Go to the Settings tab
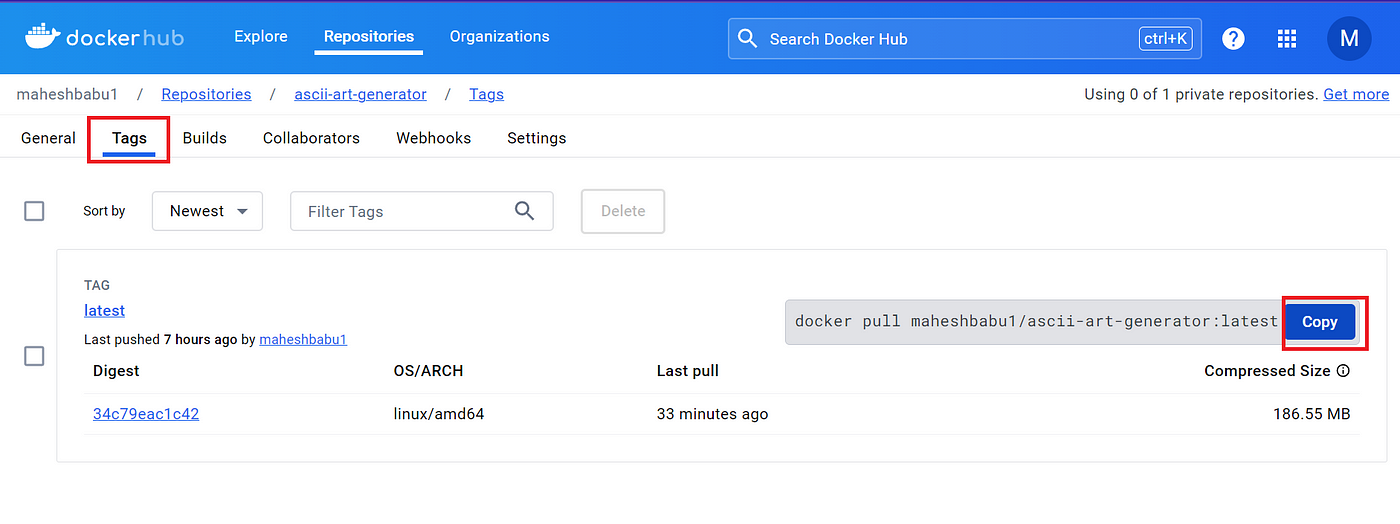Image resolution: width=1400 pixels, height=524 pixels. point(537,138)
